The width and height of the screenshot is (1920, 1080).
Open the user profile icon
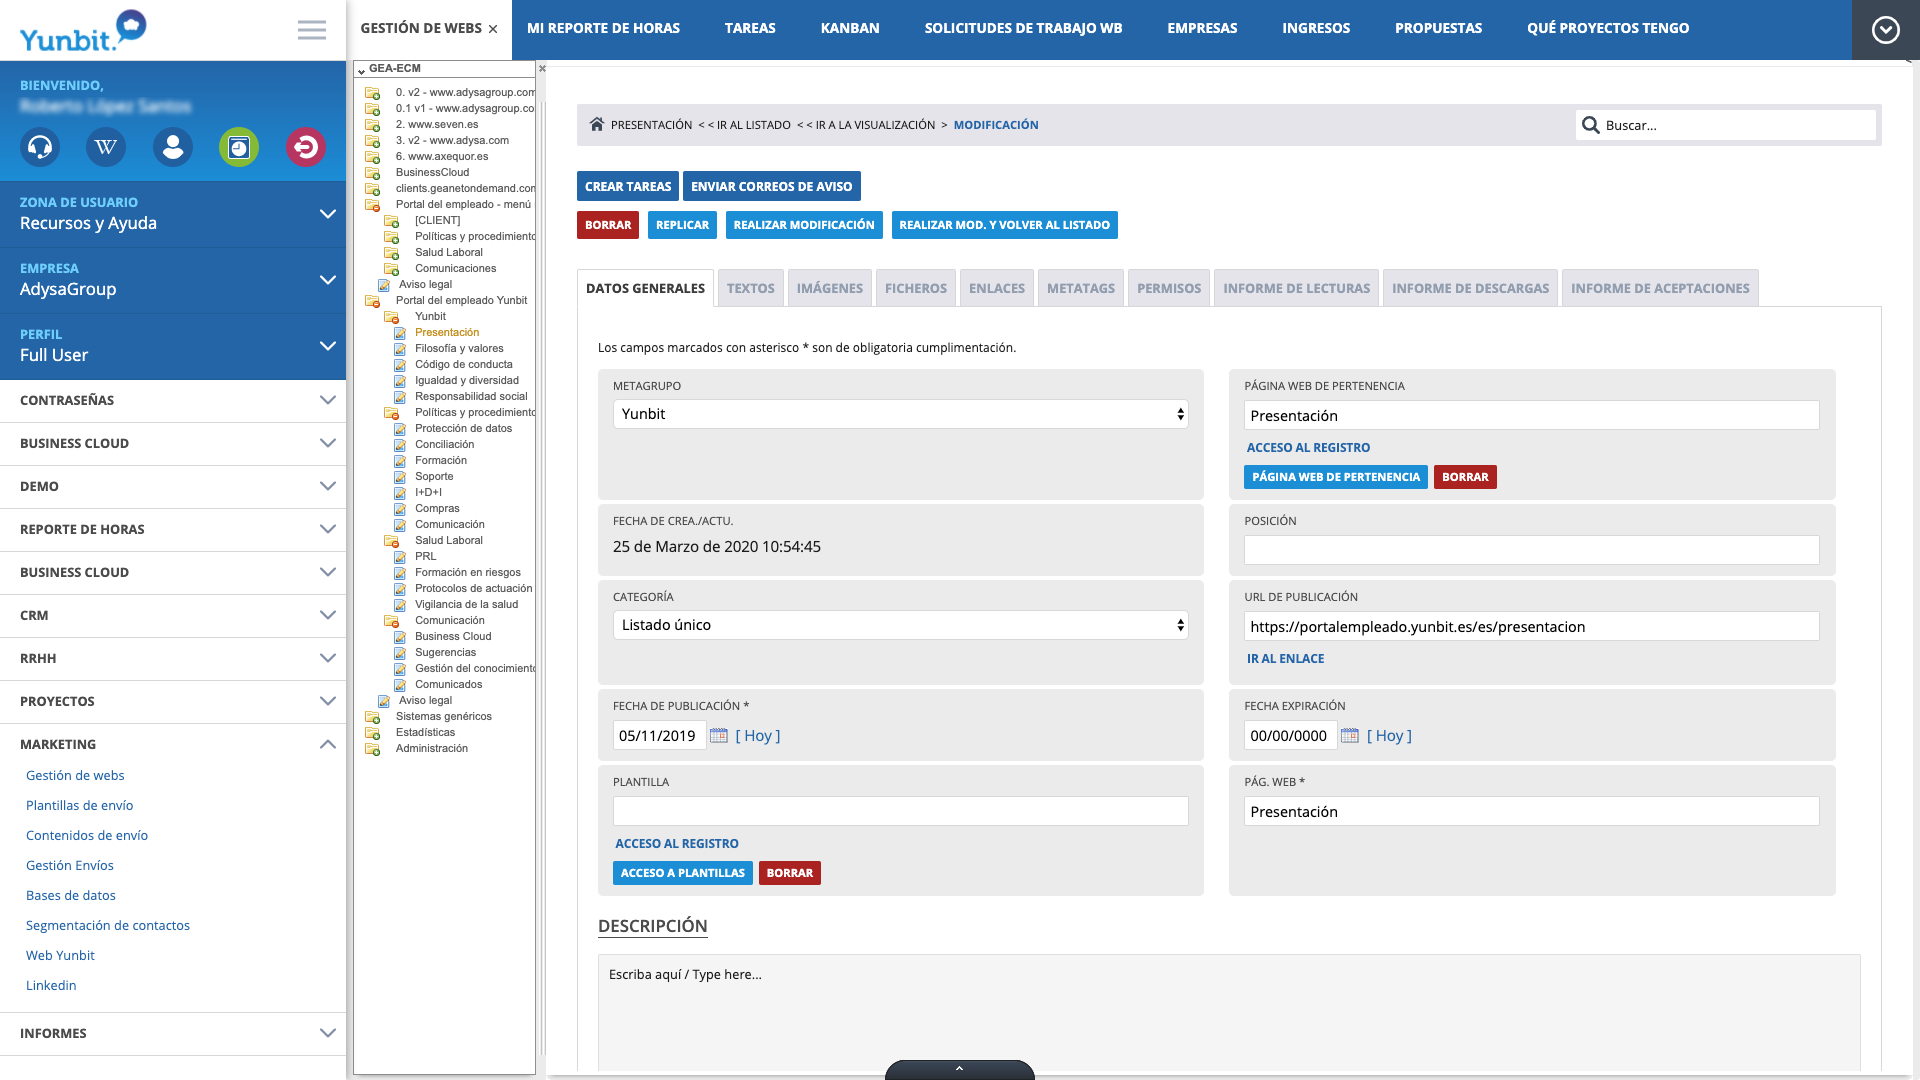point(173,148)
